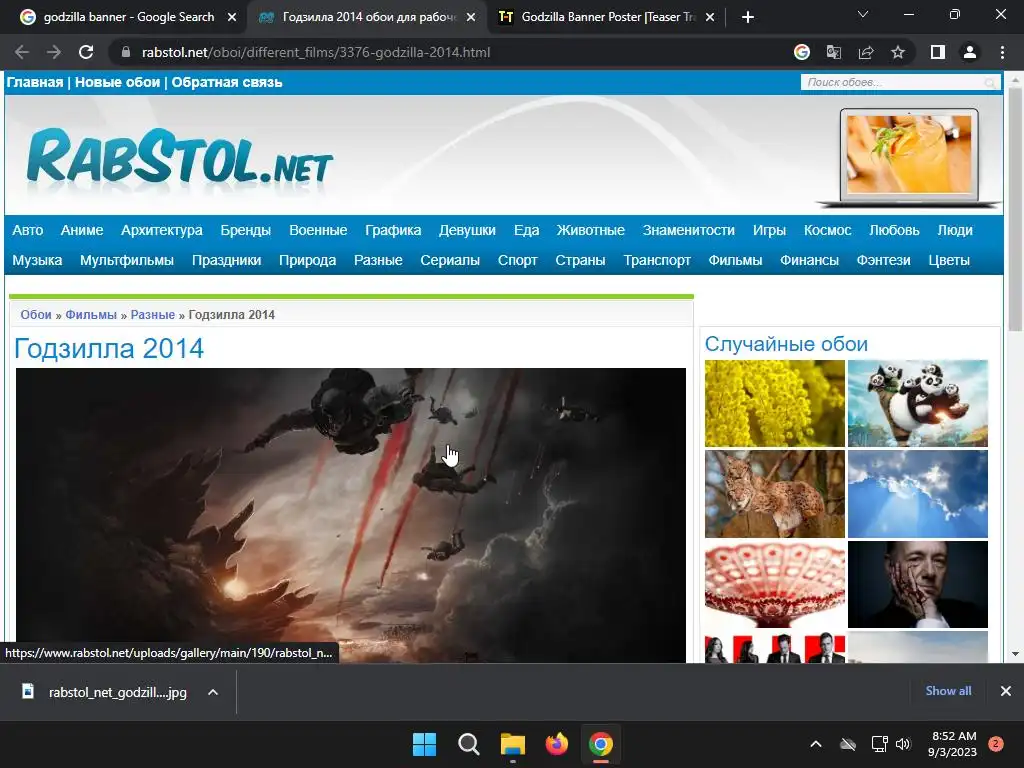This screenshot has height=768, width=1024.
Task: Click the laptop wallpaper preview in header
Action: click(908, 157)
